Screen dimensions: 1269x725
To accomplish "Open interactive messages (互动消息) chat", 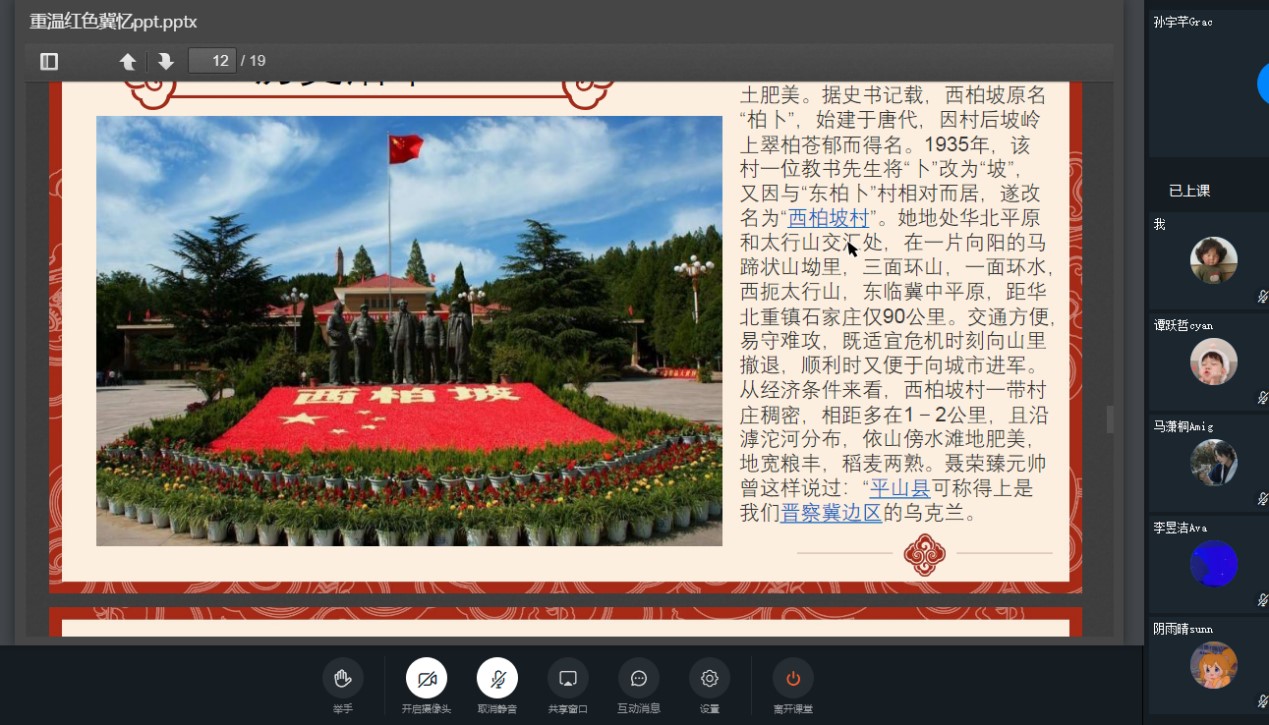I will click(639, 679).
